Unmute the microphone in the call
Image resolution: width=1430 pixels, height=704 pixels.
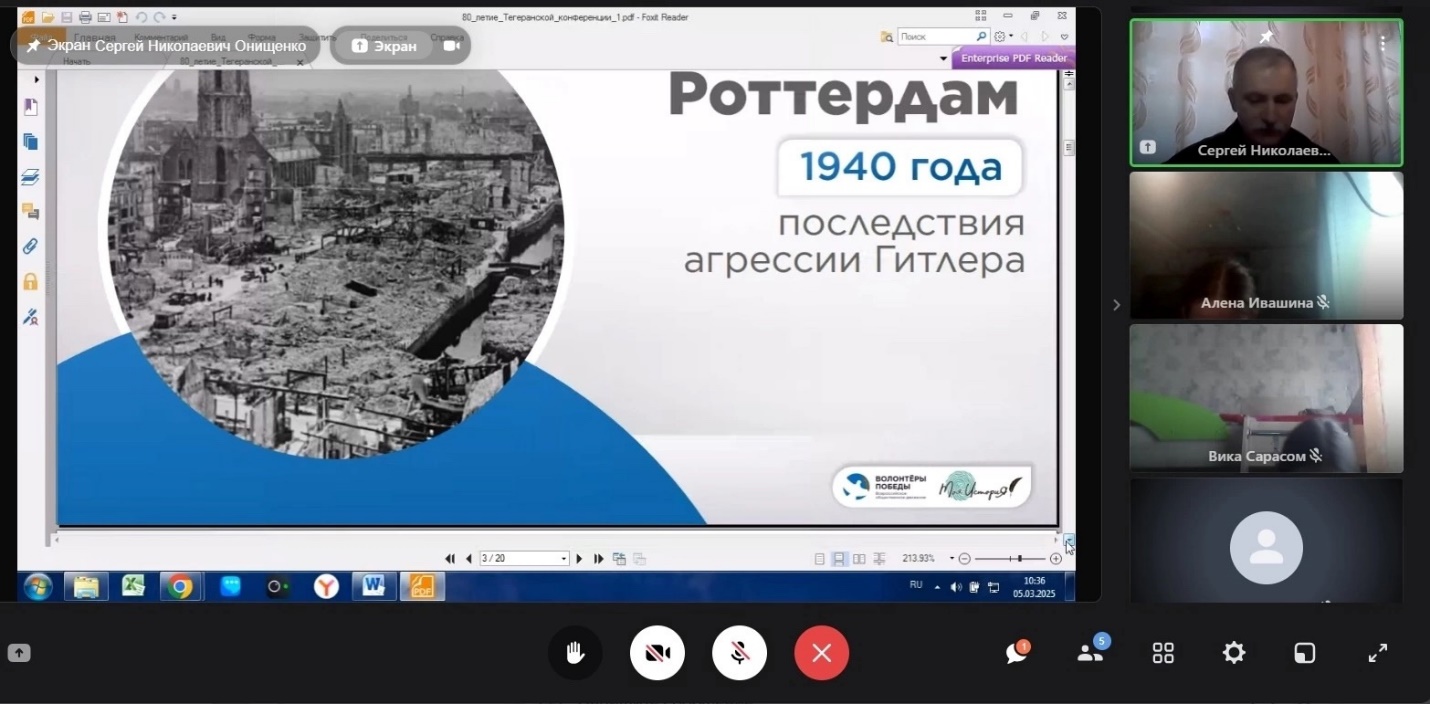(x=739, y=653)
